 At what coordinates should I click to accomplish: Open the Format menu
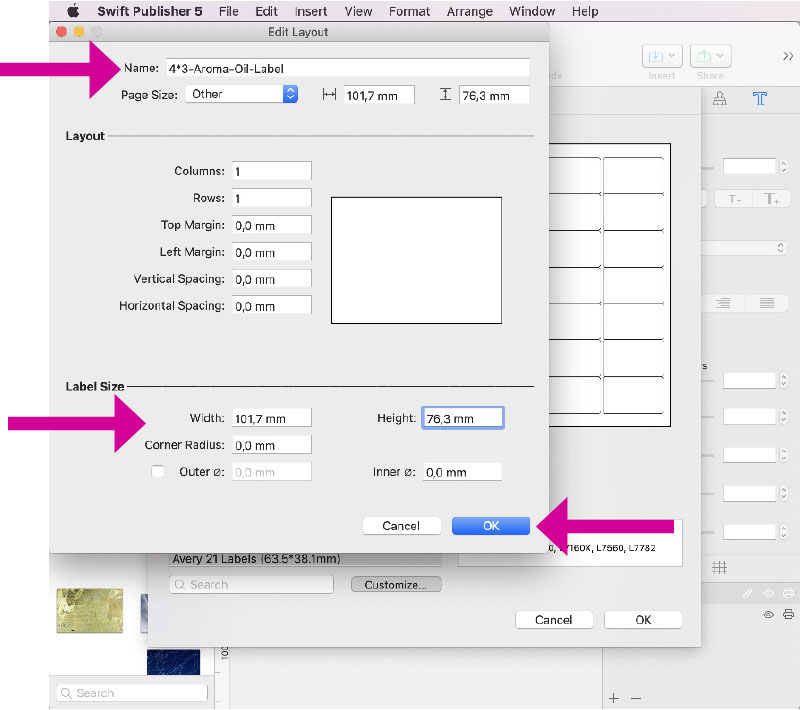(409, 11)
